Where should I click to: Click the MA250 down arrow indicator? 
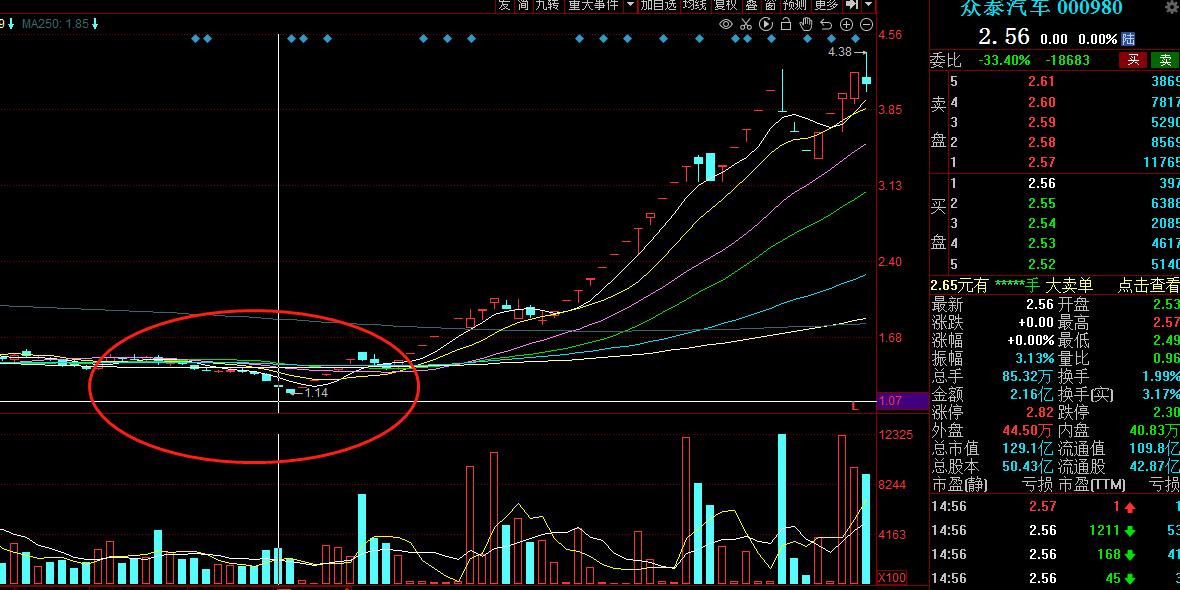pos(95,24)
